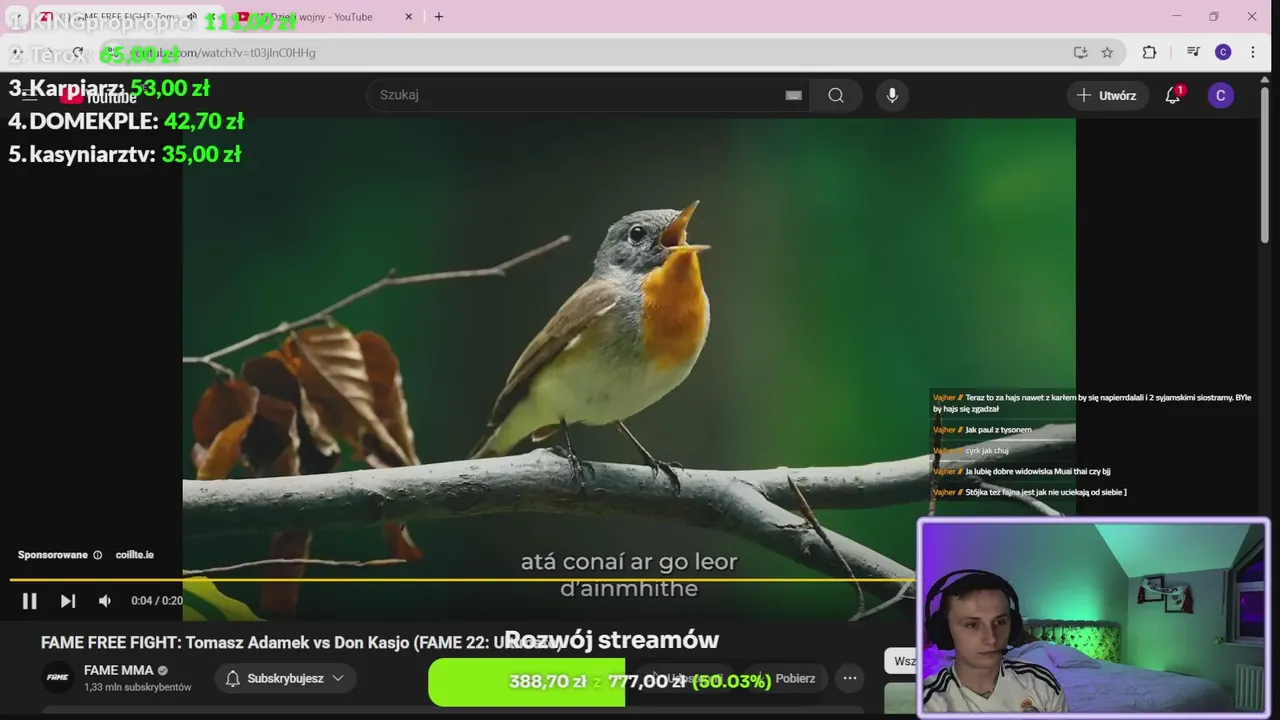1280x720 pixels.
Task: Click the streamer webcam thumbnail
Action: click(1093, 617)
